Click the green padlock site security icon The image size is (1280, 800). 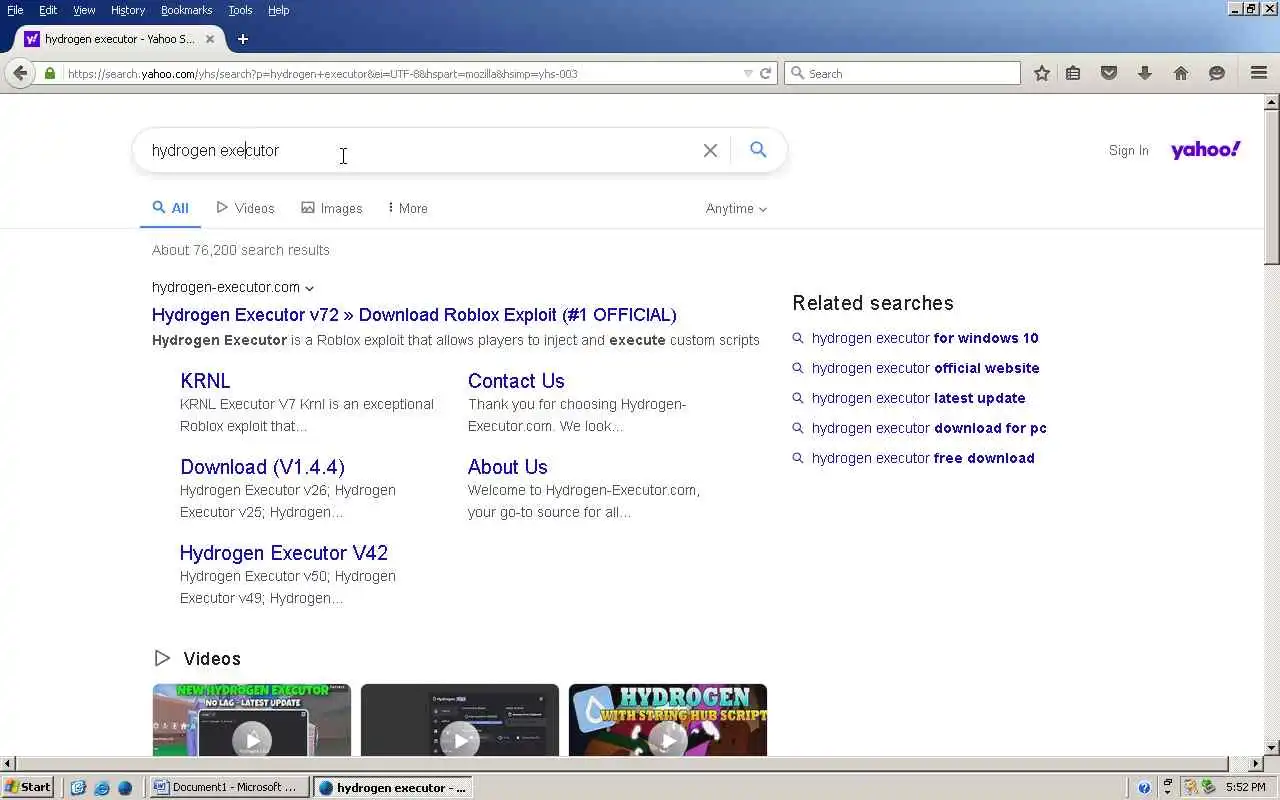coord(50,73)
